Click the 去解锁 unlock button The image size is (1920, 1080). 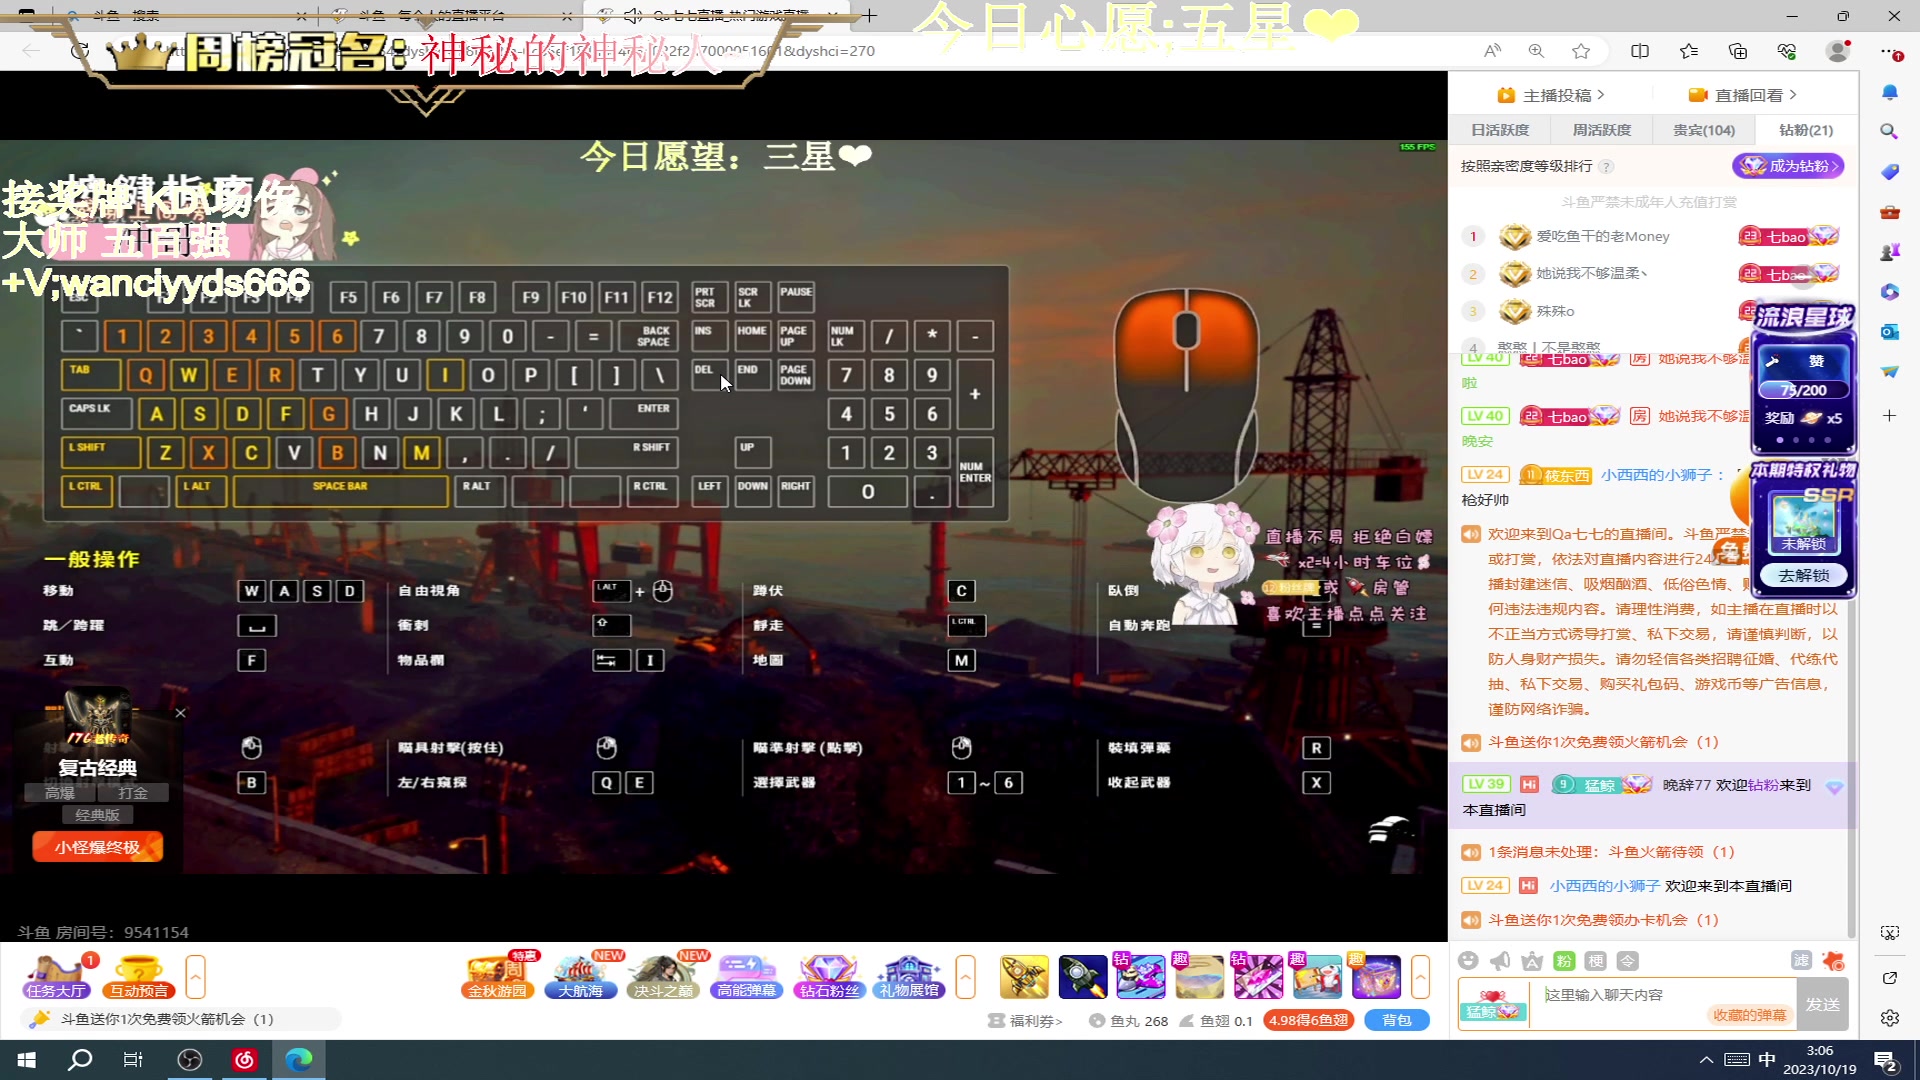coord(1804,576)
